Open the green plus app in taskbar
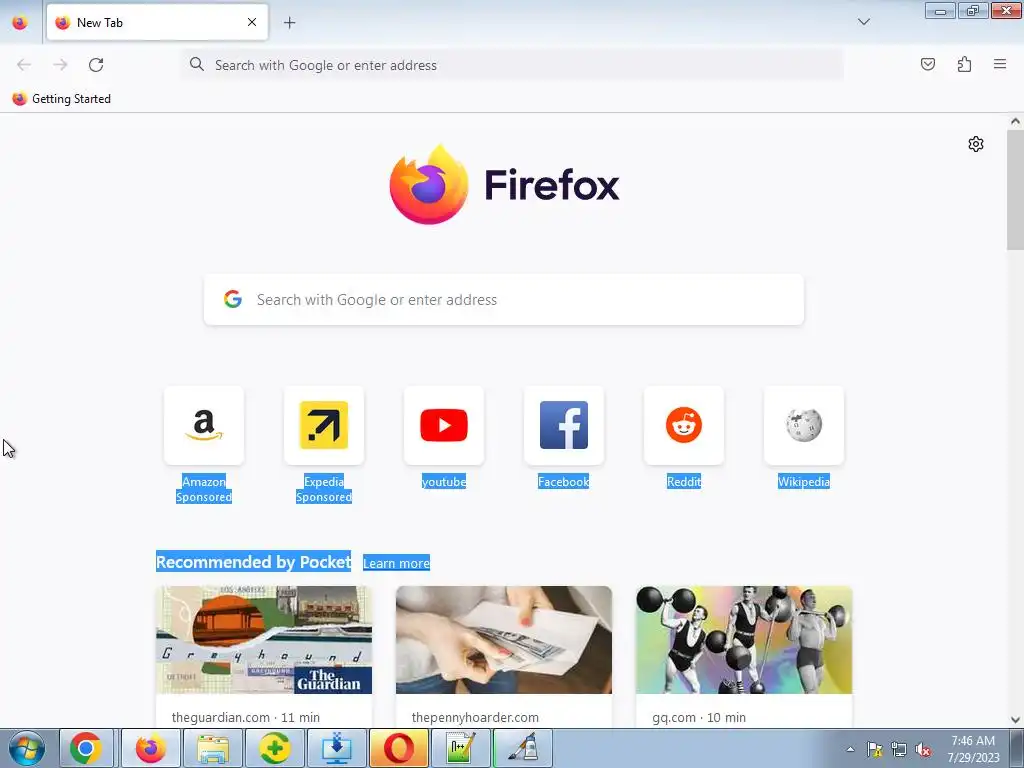This screenshot has height=768, width=1024. 274,748
